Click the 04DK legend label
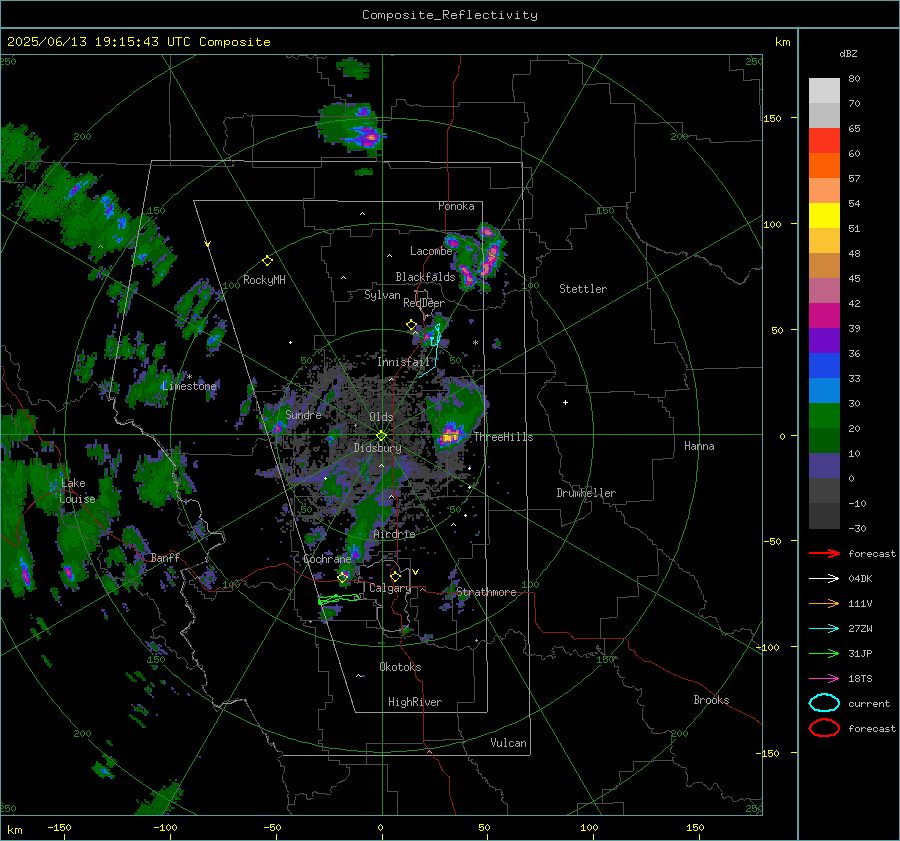This screenshot has height=841, width=900. [x=860, y=579]
